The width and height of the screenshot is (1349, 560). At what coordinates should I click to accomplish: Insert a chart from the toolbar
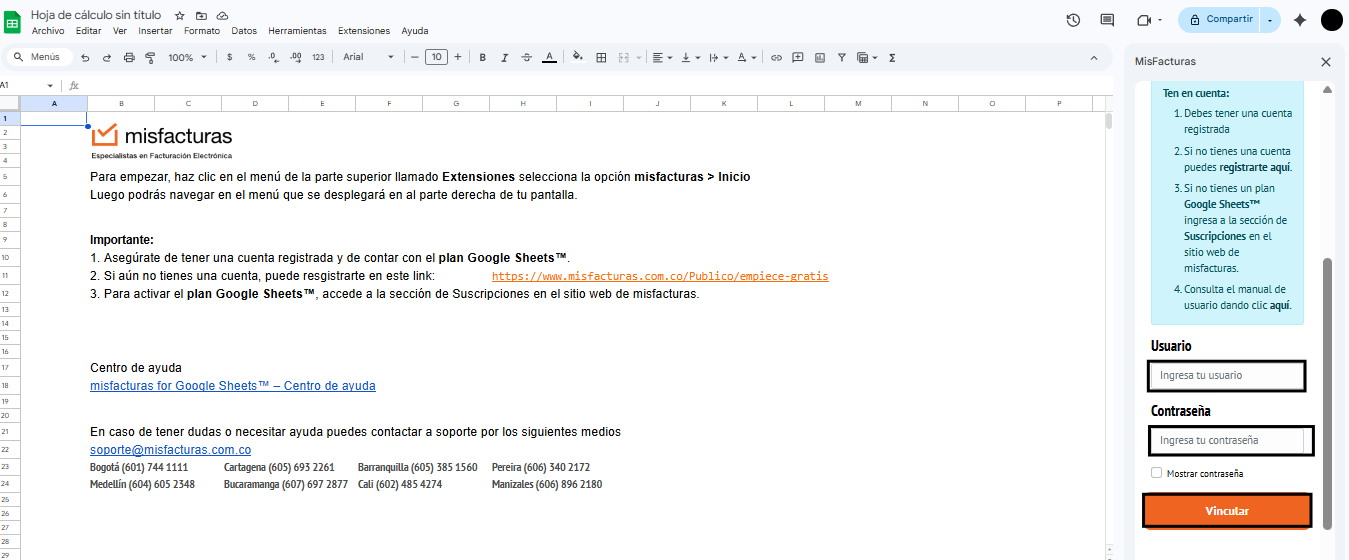[x=820, y=58]
